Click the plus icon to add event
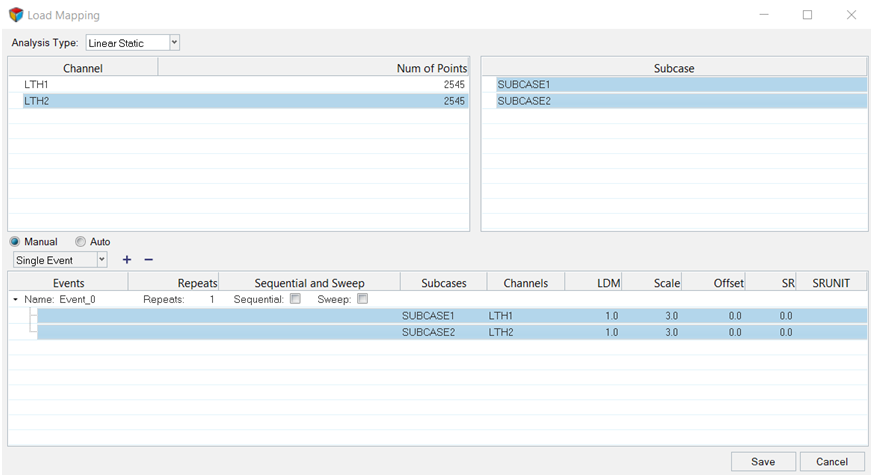871x476 pixels. tap(127, 260)
